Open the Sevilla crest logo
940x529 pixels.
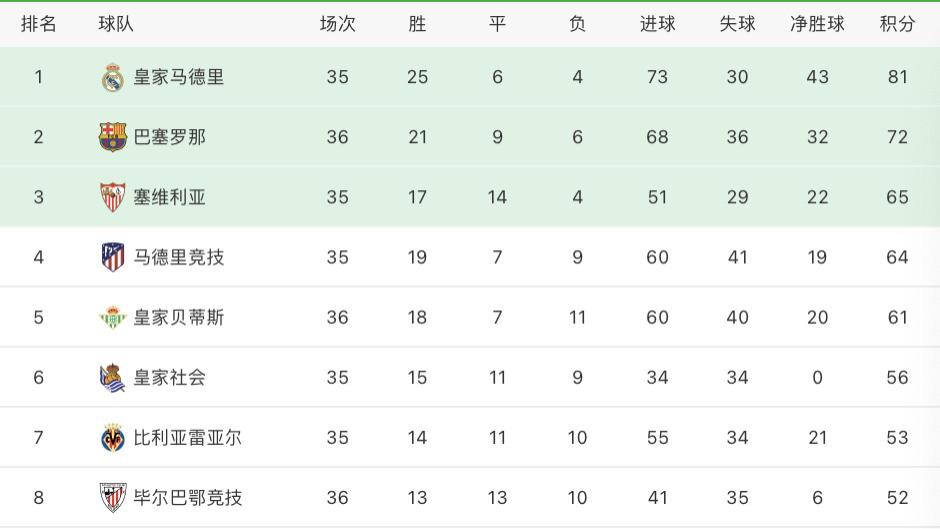[x=113, y=197]
